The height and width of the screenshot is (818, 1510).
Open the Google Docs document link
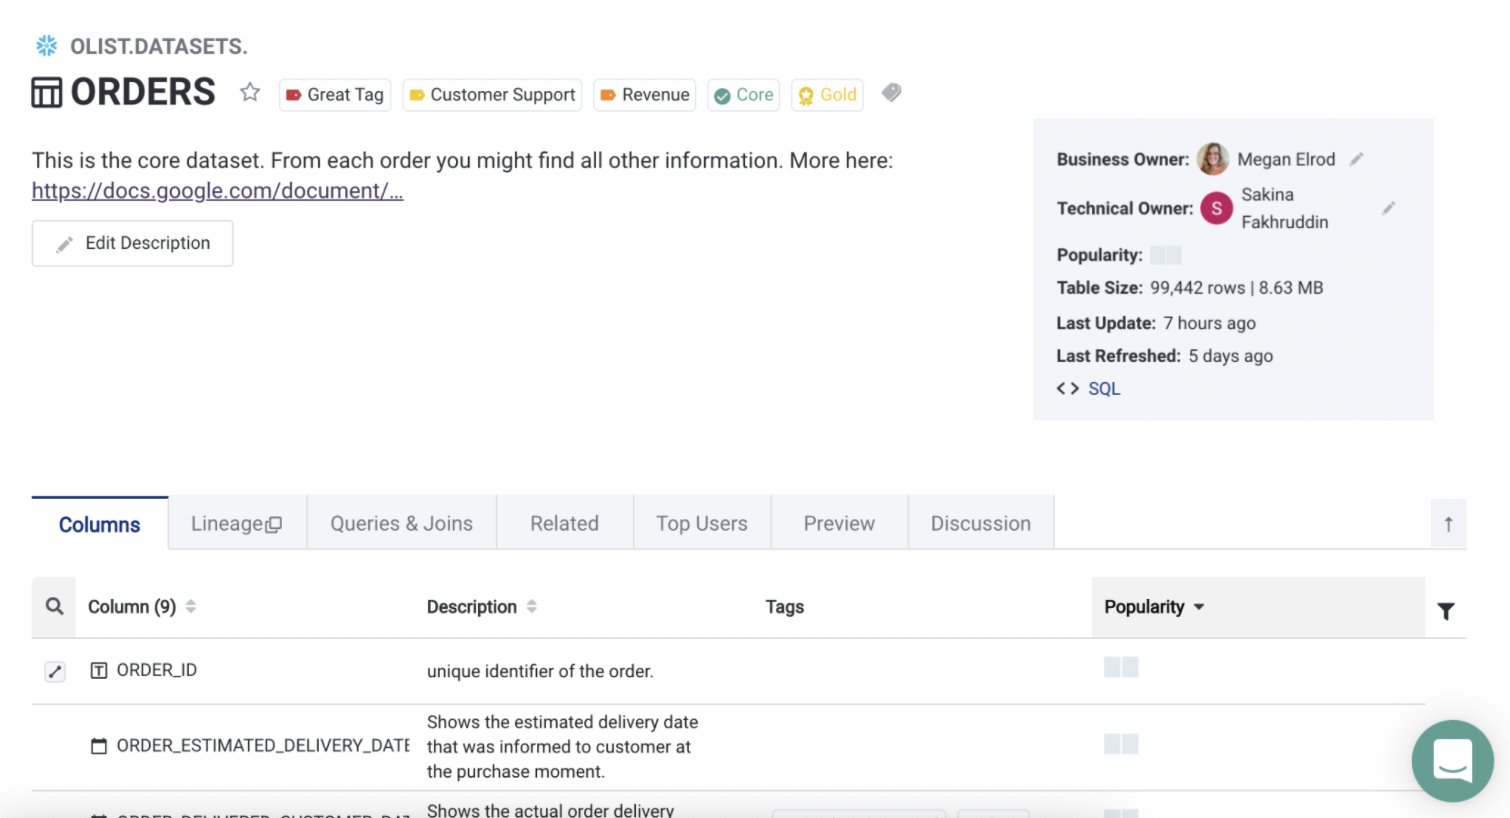click(217, 190)
